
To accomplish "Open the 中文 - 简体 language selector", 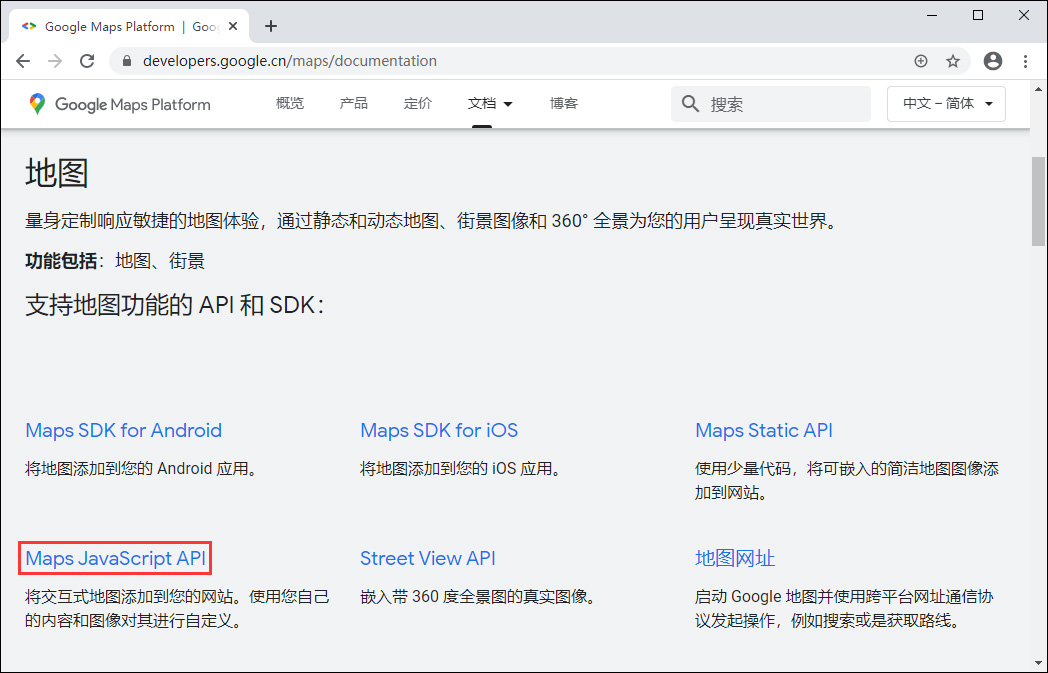I will [945, 103].
